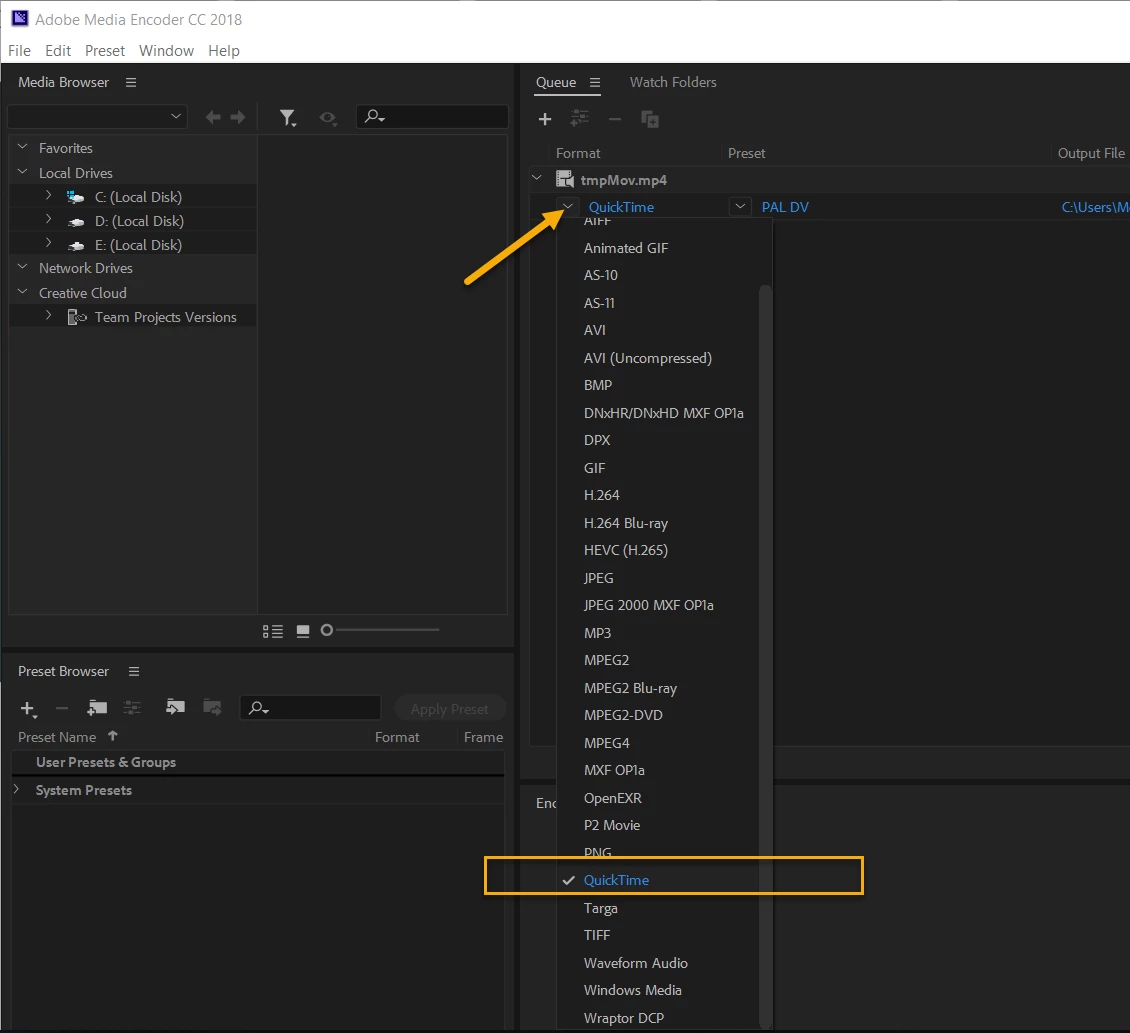Viewport: 1130px width, 1033px height.
Task: Open the Queue panel menu icon
Action: click(x=595, y=82)
